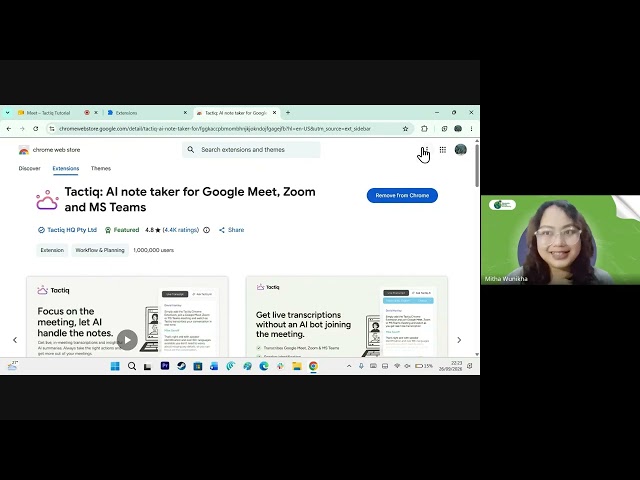Close the Meet – Tactiq Tutorial tab
The image size is (640, 480).
[96, 113]
